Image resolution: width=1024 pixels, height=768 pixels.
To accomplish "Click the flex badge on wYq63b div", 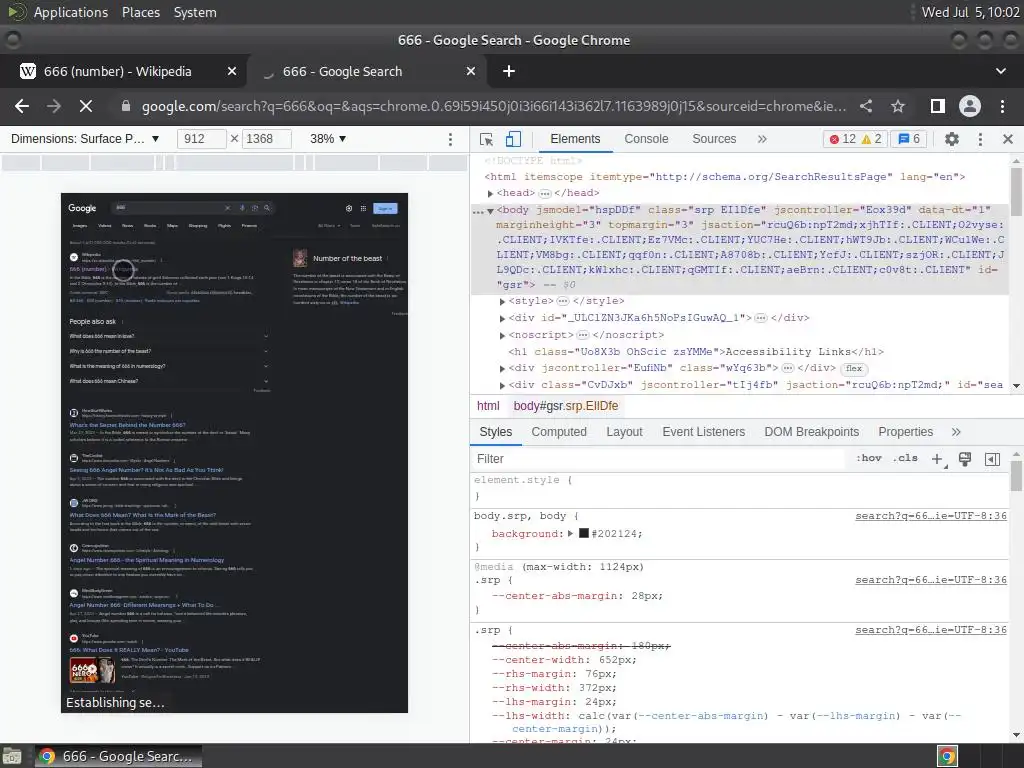I will click(854, 368).
